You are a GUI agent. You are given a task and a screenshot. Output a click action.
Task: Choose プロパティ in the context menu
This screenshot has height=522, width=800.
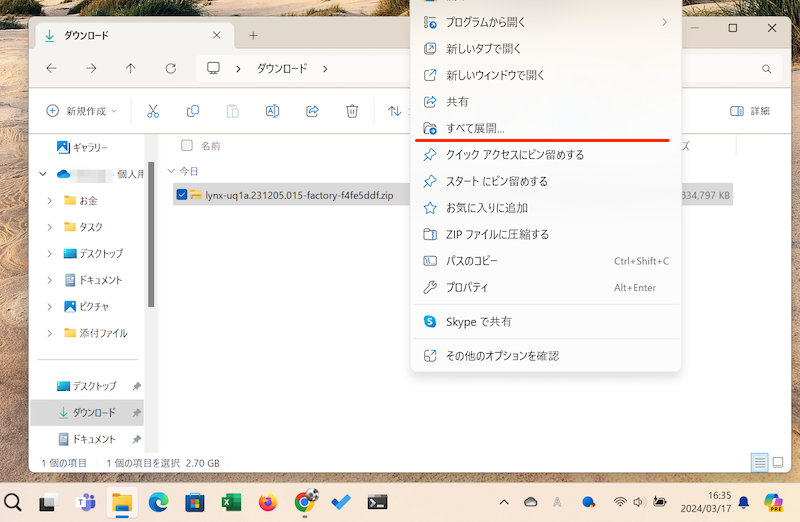pyautogui.click(x=467, y=287)
